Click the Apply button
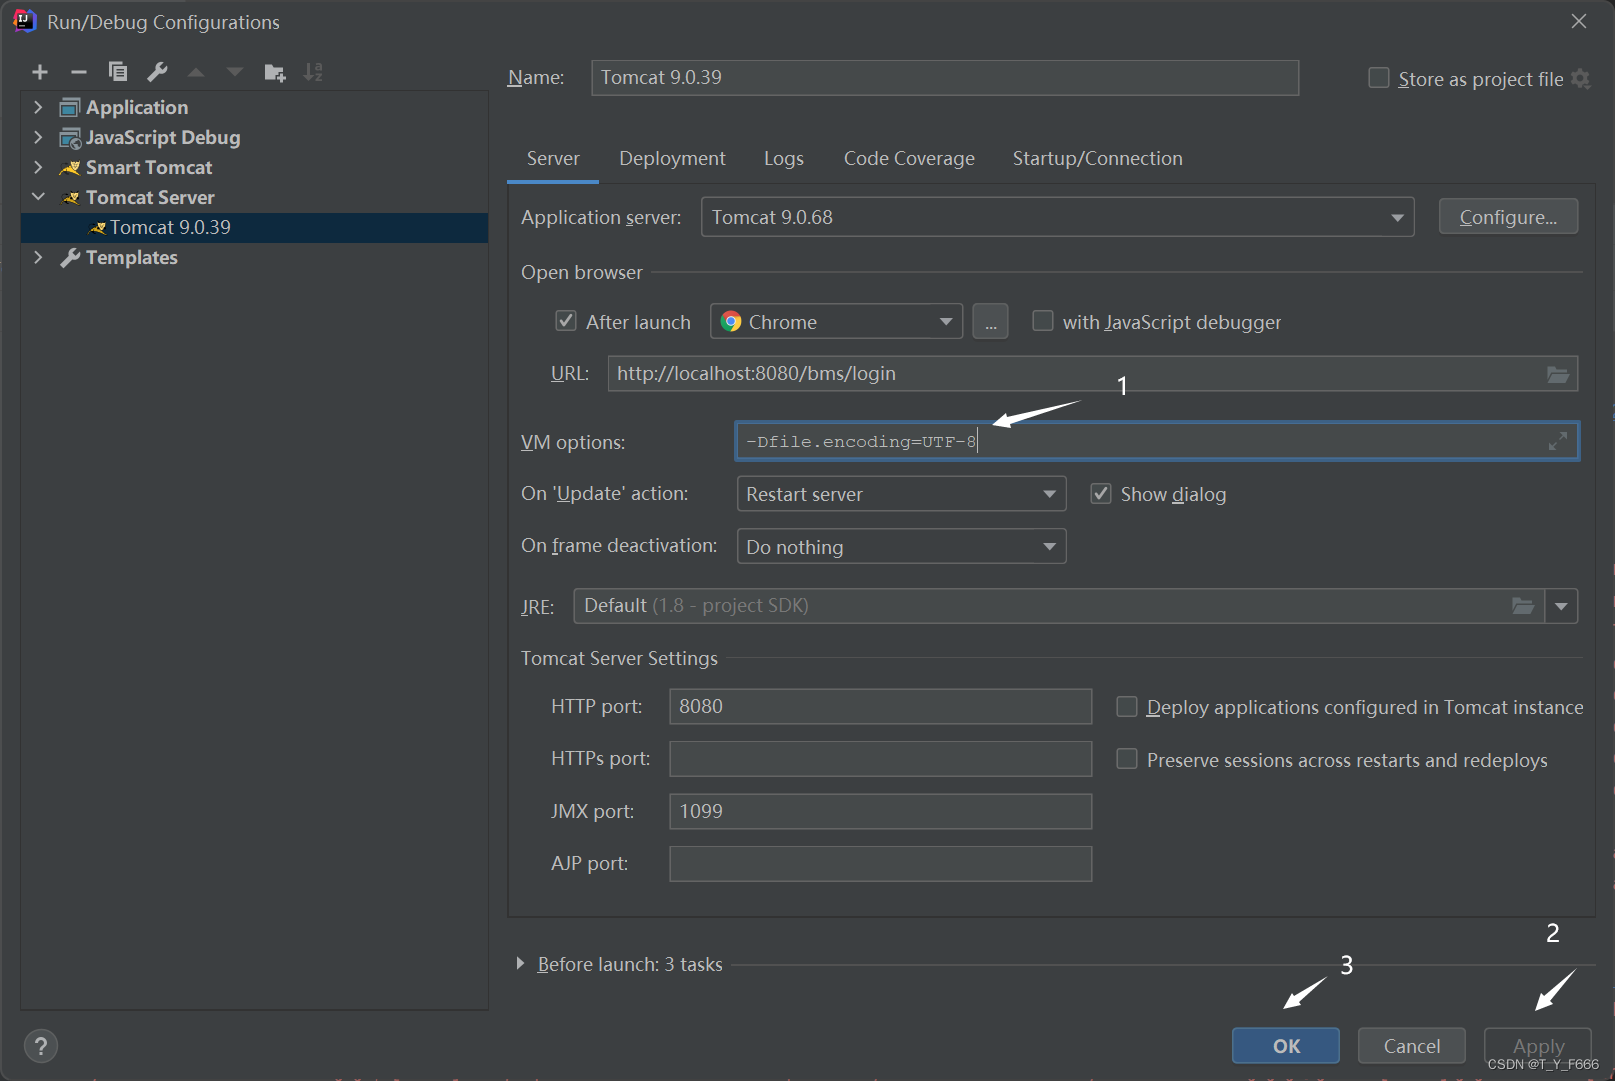The height and width of the screenshot is (1081, 1615). [1538, 1046]
